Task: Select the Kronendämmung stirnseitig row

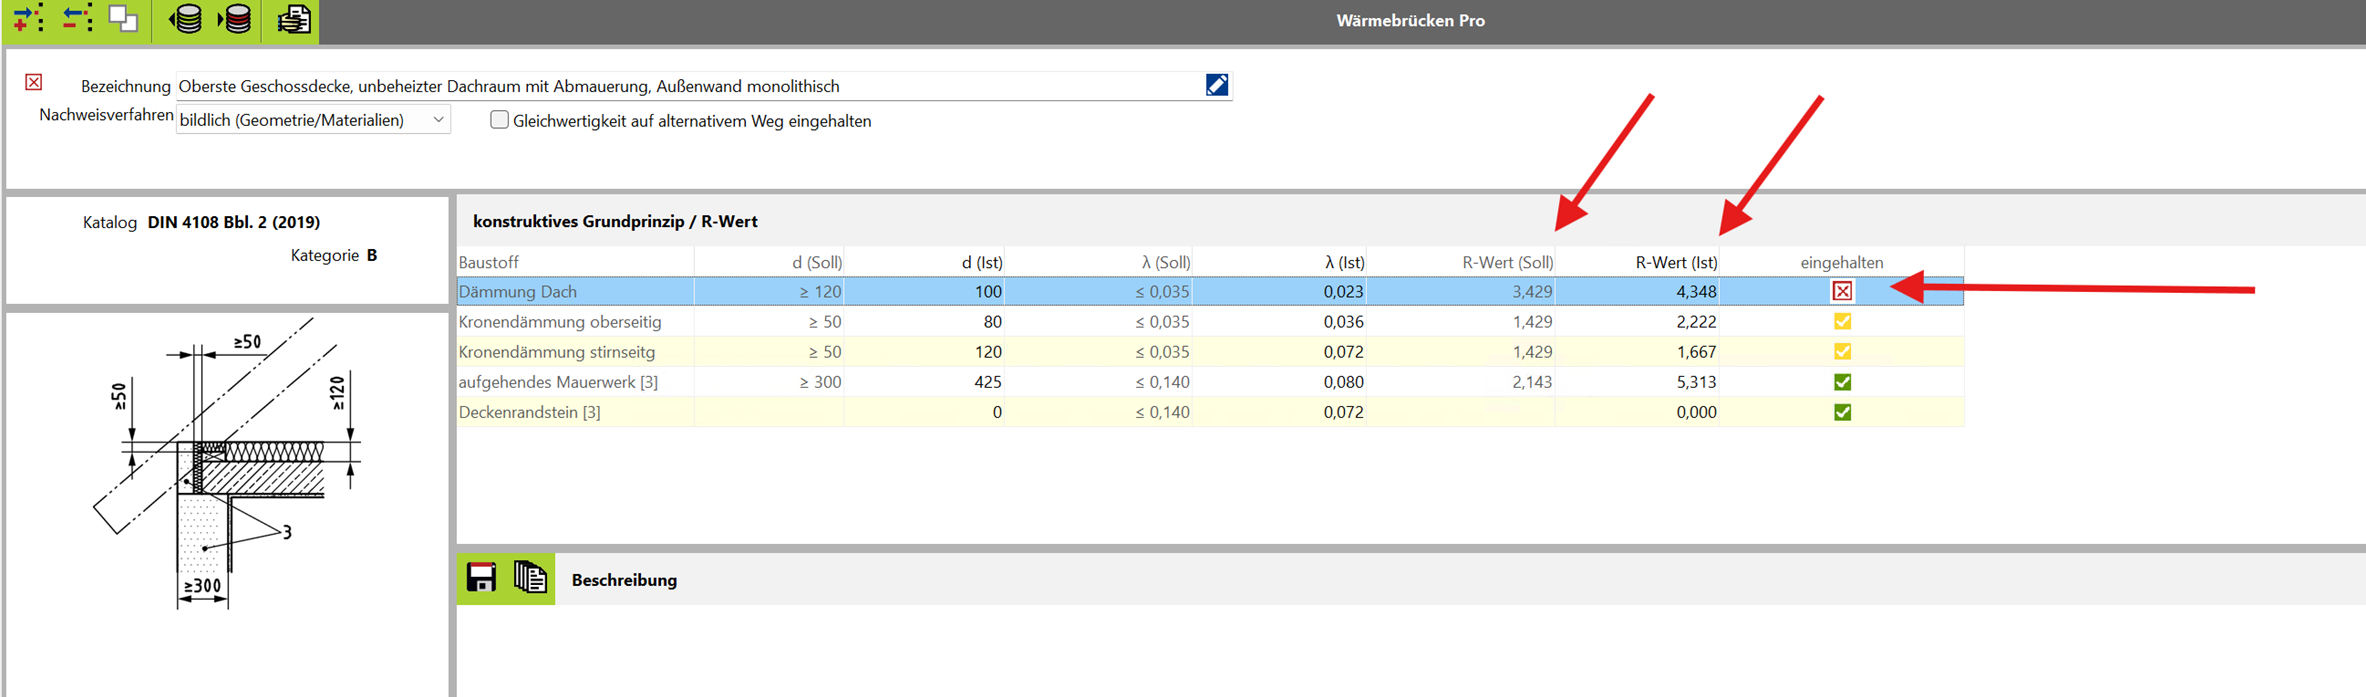Action: tap(557, 352)
